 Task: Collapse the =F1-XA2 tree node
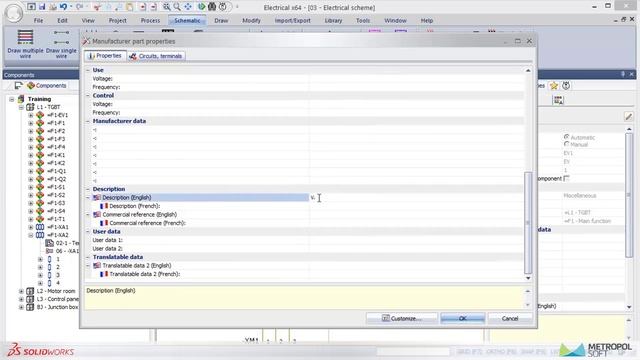(x=31, y=235)
